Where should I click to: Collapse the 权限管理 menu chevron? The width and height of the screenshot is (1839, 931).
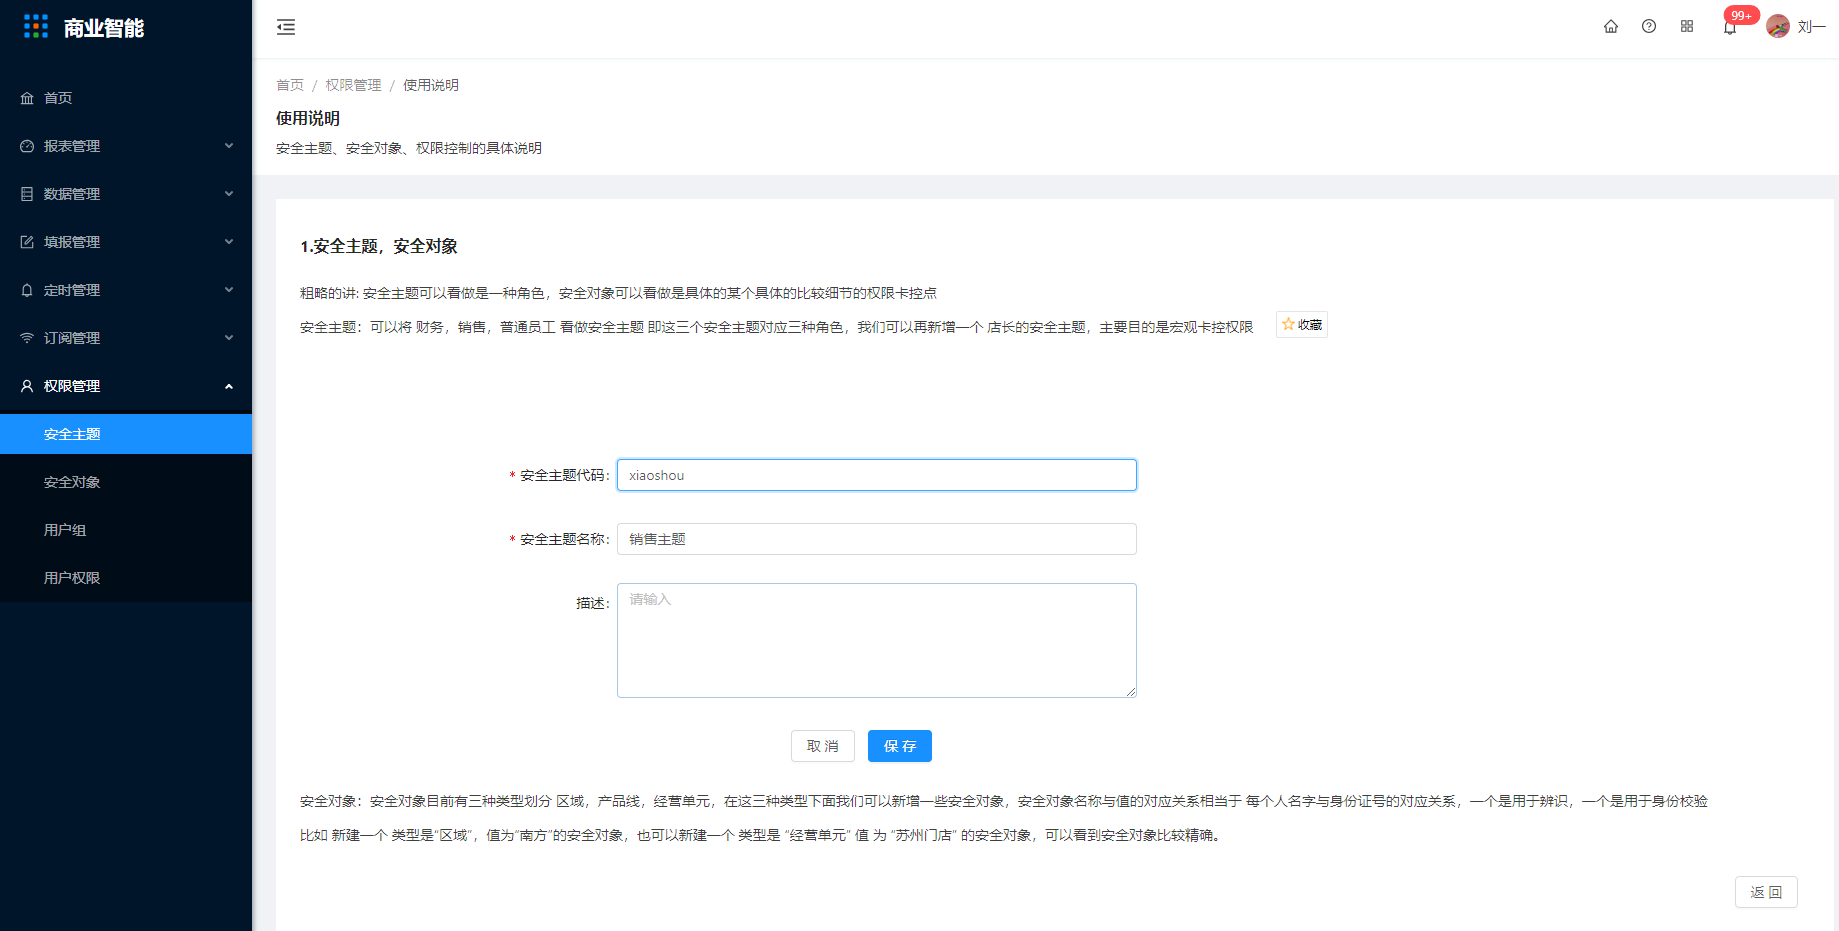[x=229, y=386]
